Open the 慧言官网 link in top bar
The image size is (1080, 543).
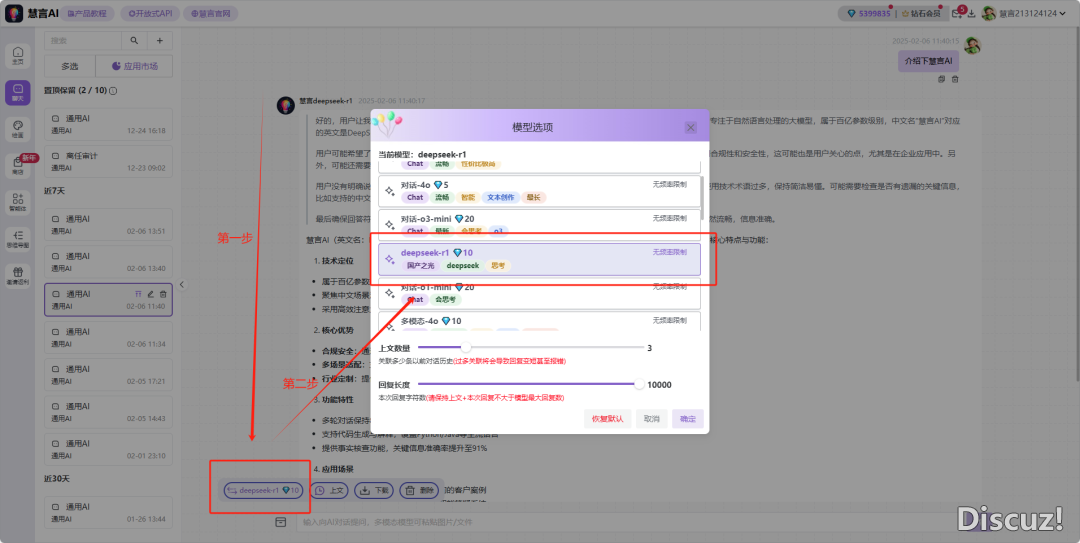[x=210, y=13]
